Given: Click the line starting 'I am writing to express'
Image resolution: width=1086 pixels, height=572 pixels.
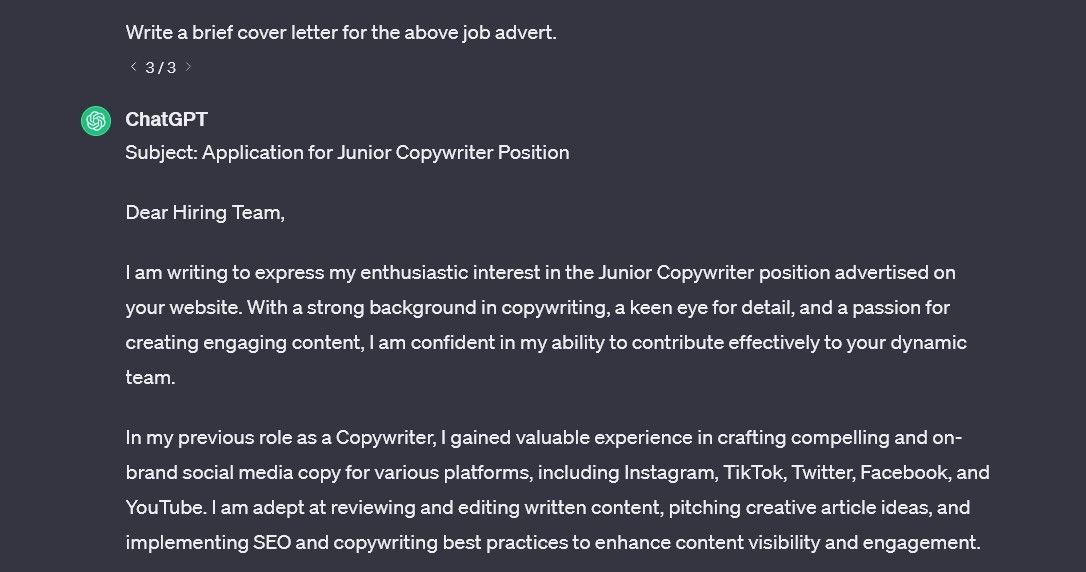Looking at the screenshot, I should coord(540,272).
